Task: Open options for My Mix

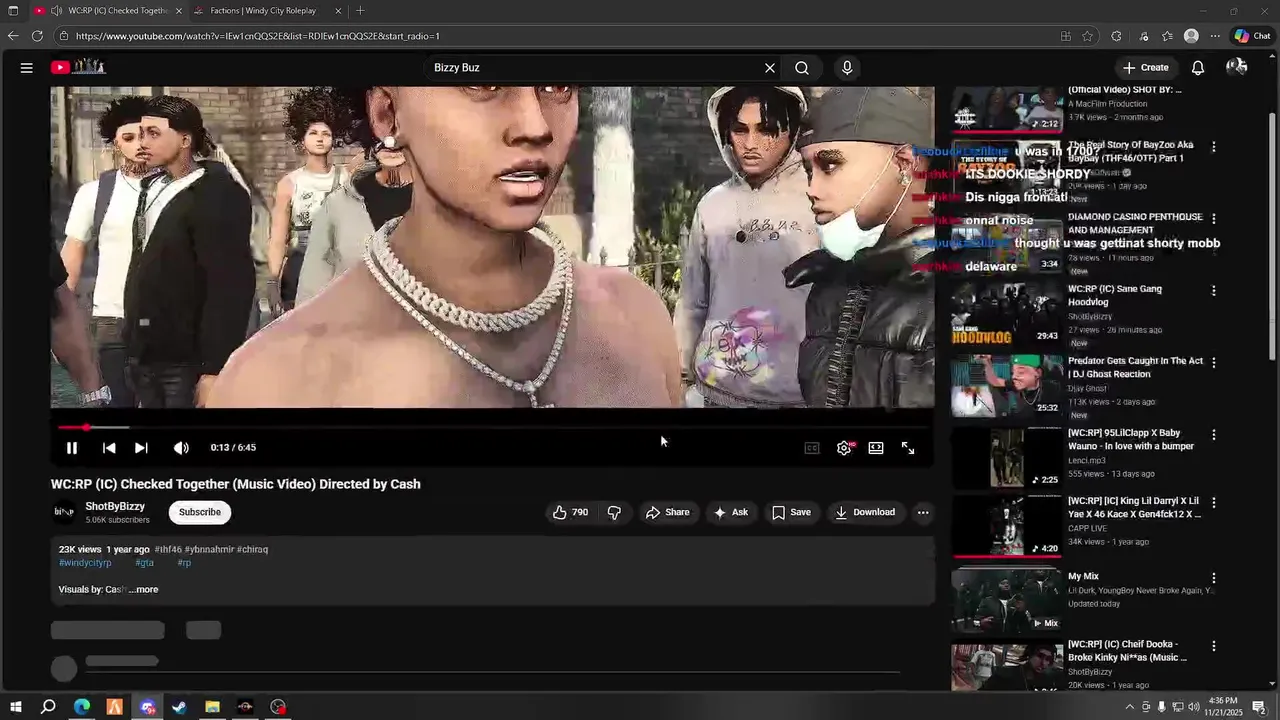Action: tap(1214, 578)
